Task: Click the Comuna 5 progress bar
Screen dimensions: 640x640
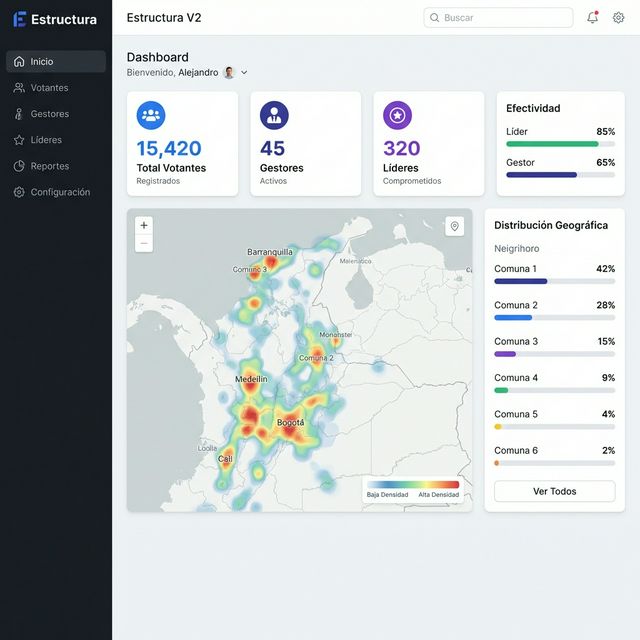Action: (554, 427)
